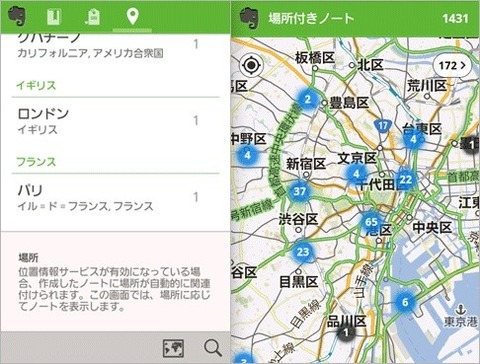Image resolution: width=480 pixels, height=364 pixels.
Task: Tap the 中央区 map label
Action: tap(432, 228)
